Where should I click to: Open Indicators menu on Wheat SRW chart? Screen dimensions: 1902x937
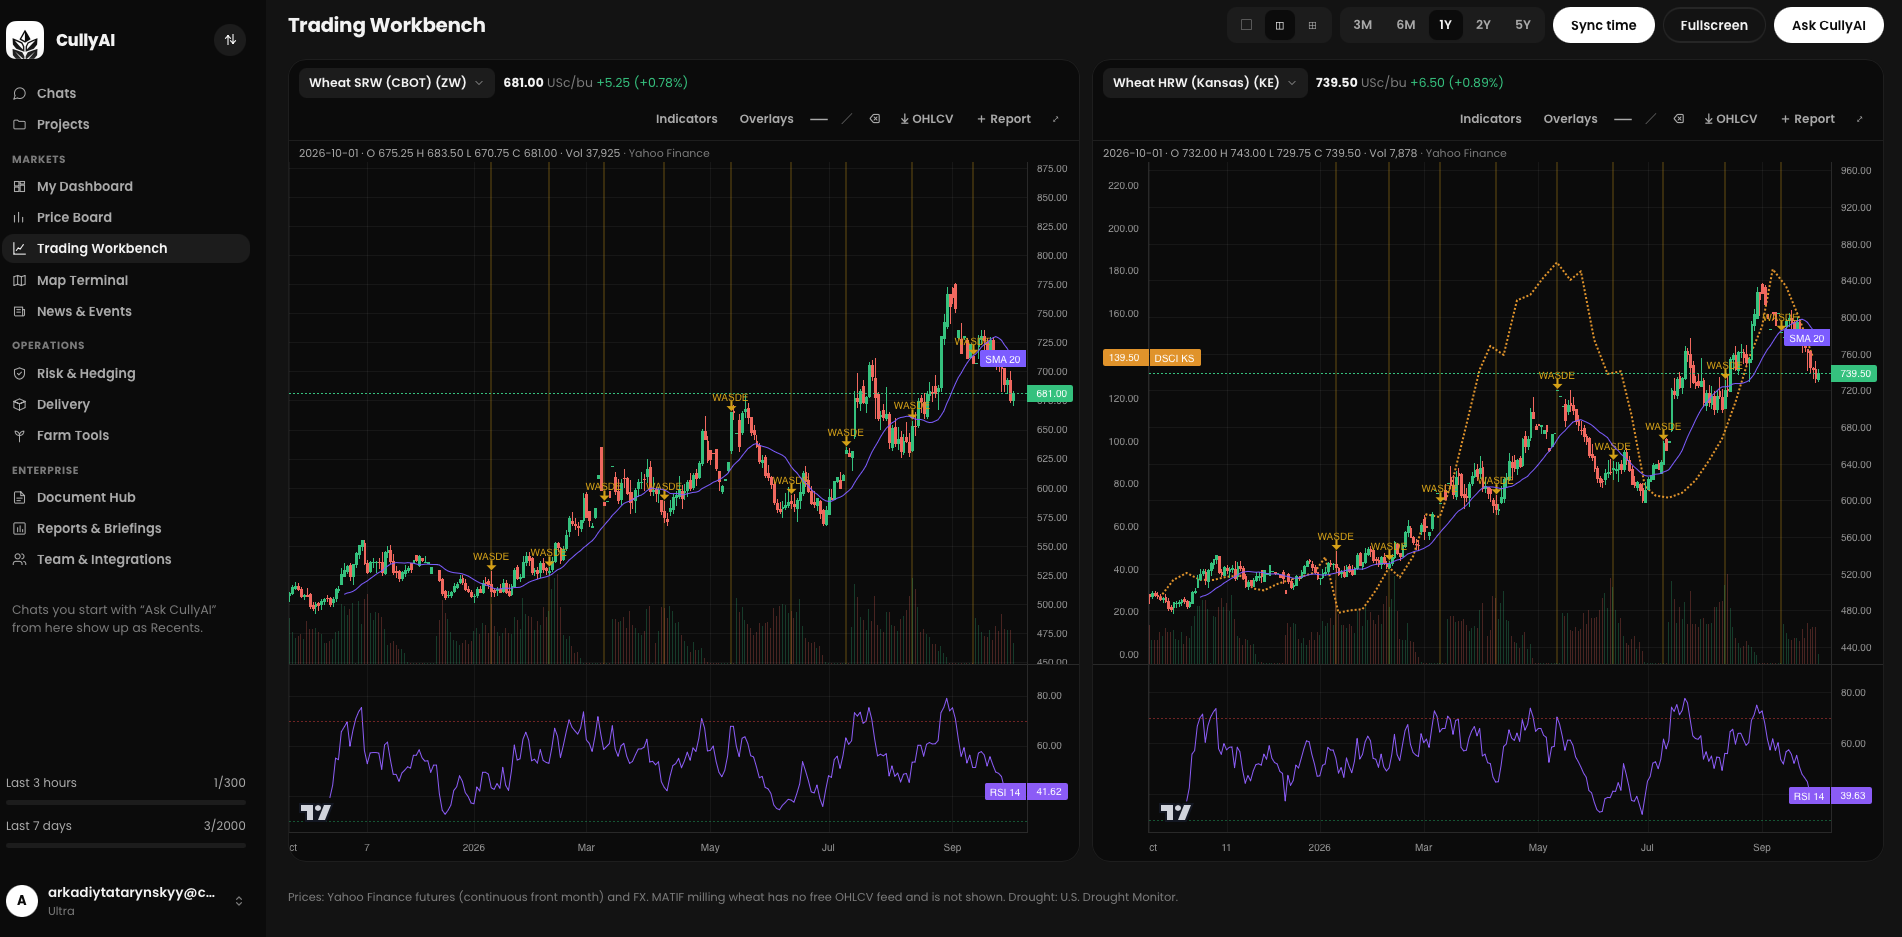(x=686, y=119)
